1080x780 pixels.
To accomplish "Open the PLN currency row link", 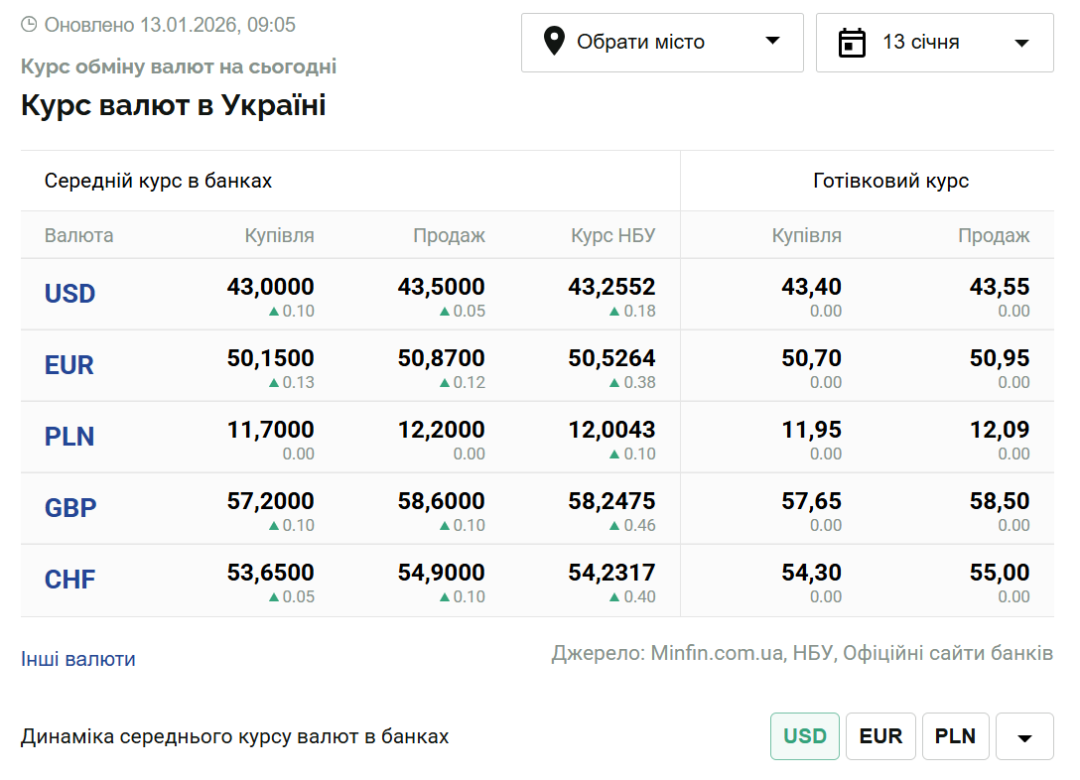I will [x=69, y=437].
